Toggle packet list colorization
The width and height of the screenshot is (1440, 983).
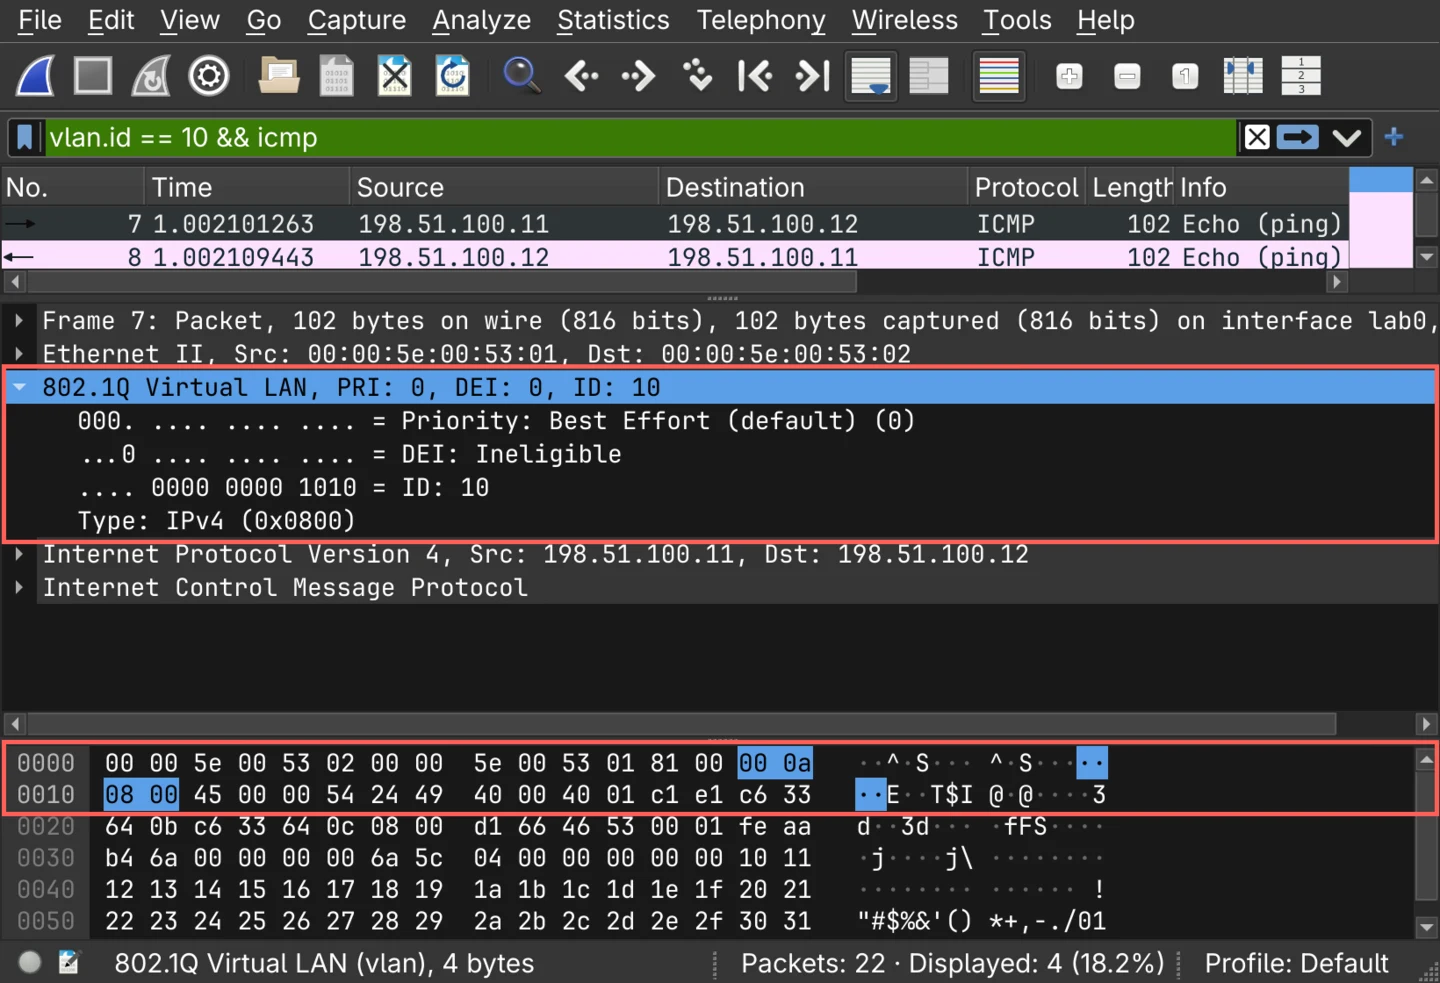(998, 76)
